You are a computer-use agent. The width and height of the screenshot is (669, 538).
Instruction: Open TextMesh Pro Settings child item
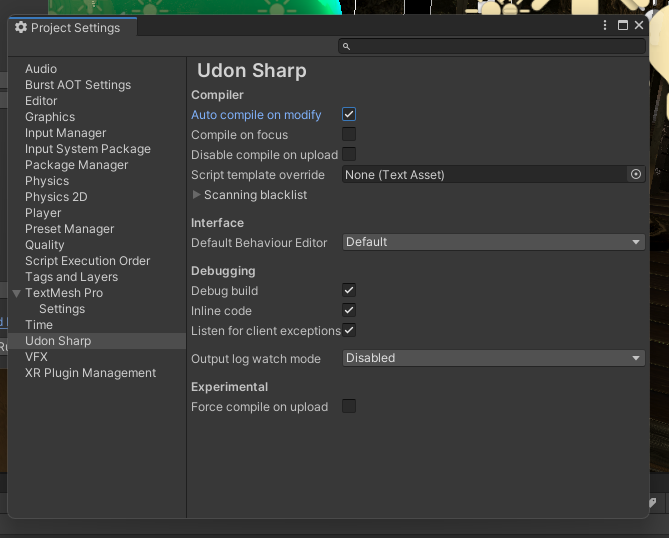point(62,309)
